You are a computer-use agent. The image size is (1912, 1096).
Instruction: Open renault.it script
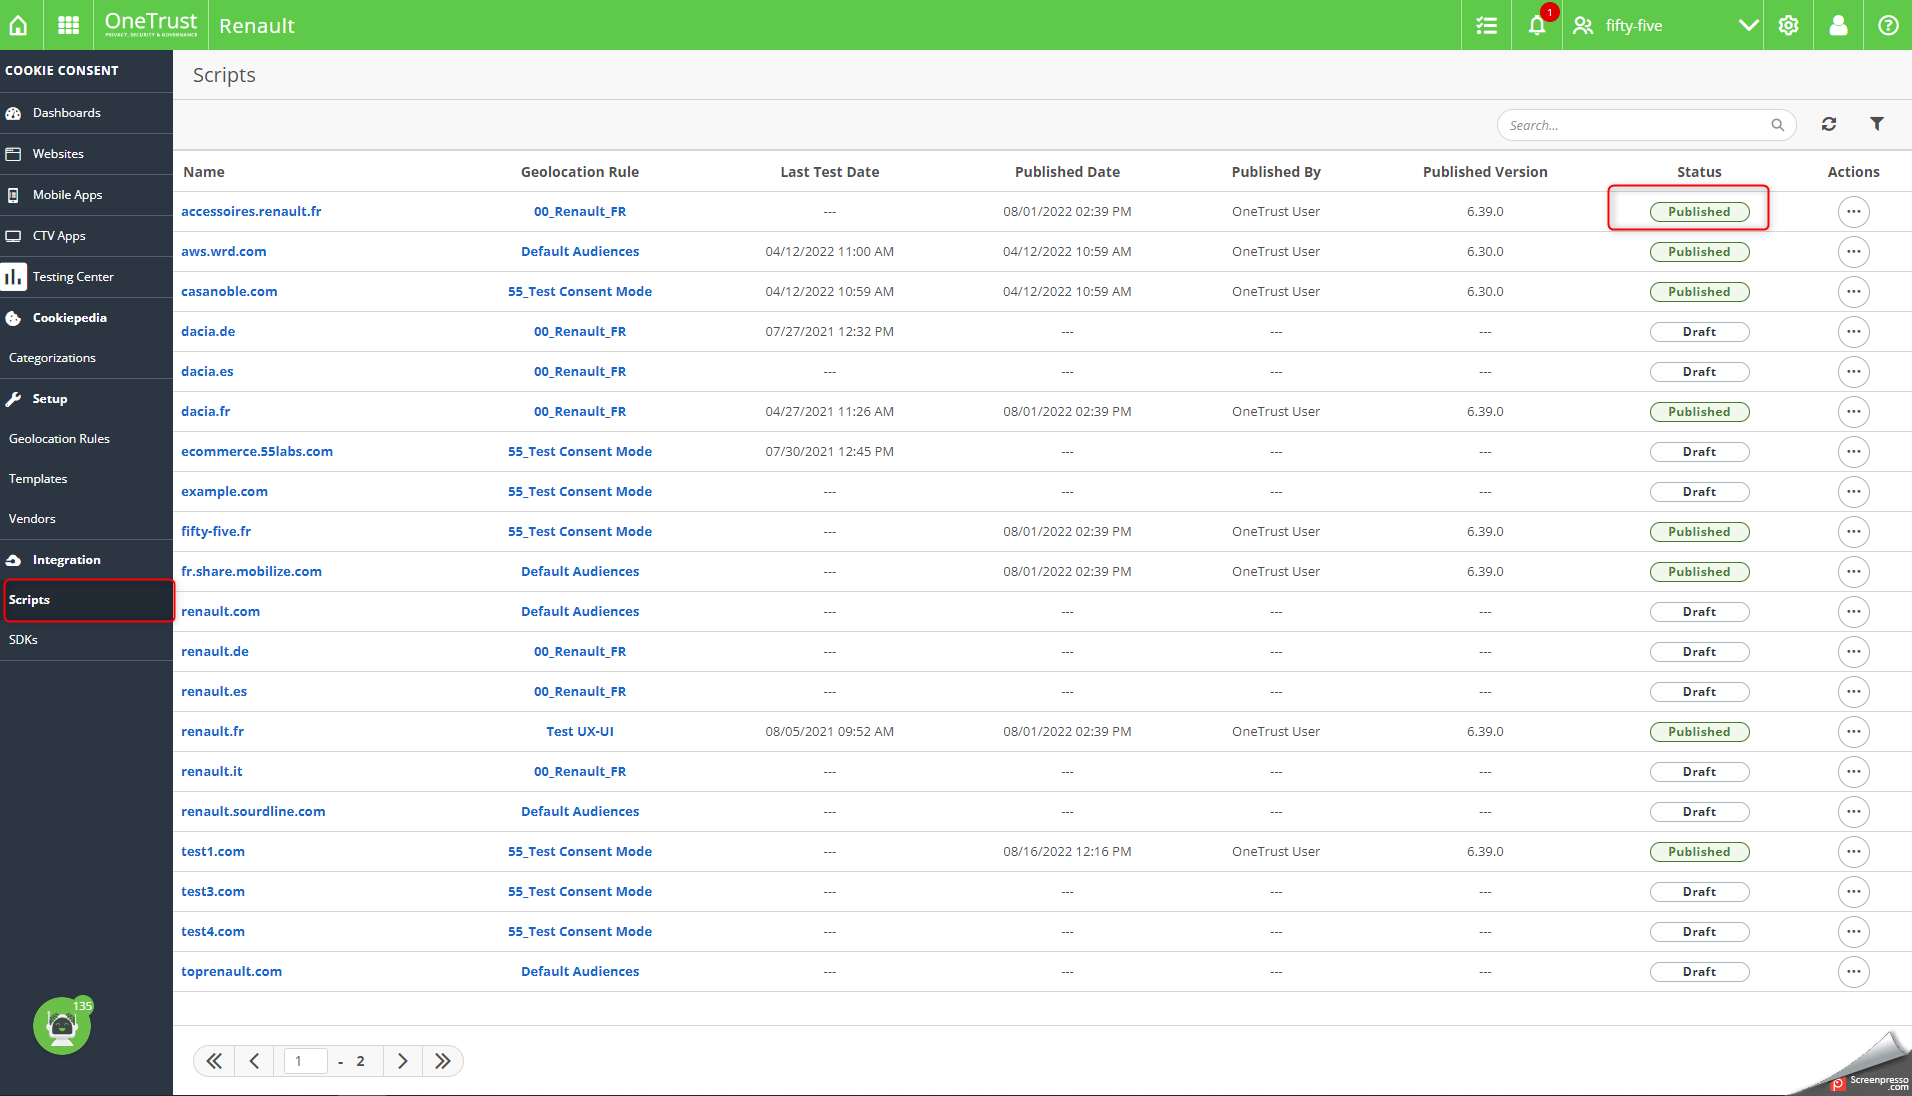tap(212, 772)
